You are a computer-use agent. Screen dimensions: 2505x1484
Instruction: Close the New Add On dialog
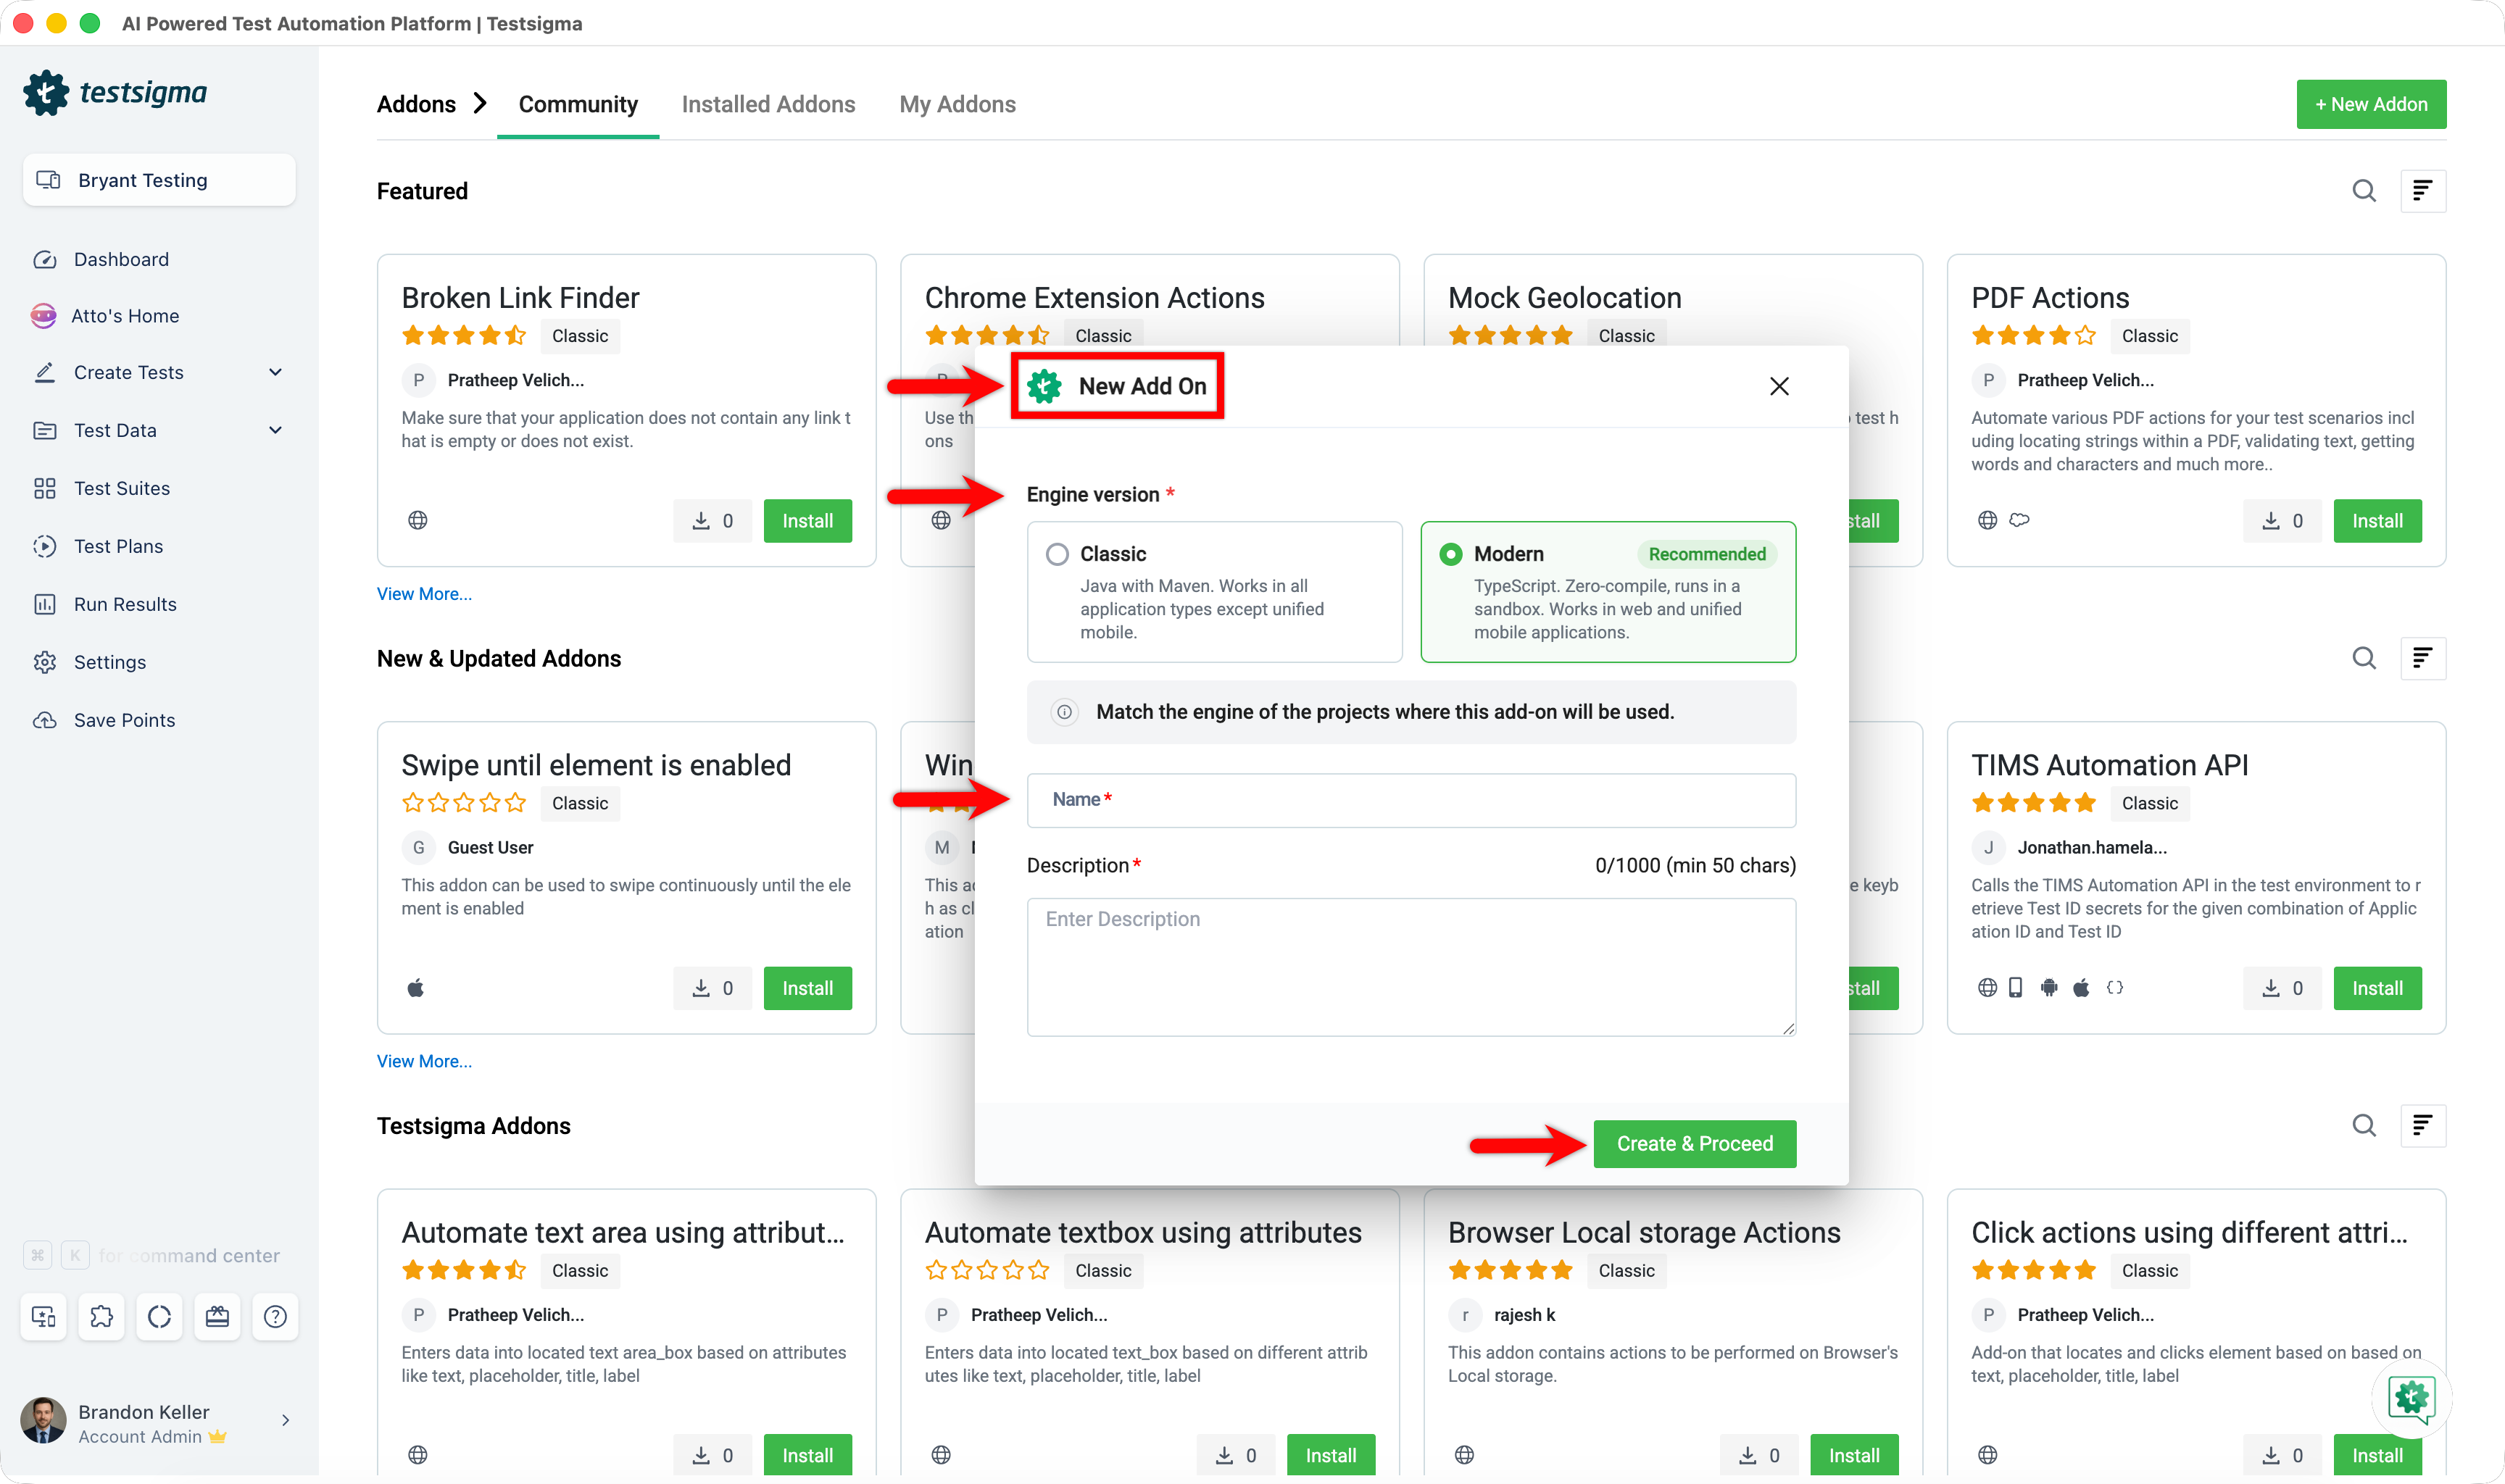(1778, 386)
